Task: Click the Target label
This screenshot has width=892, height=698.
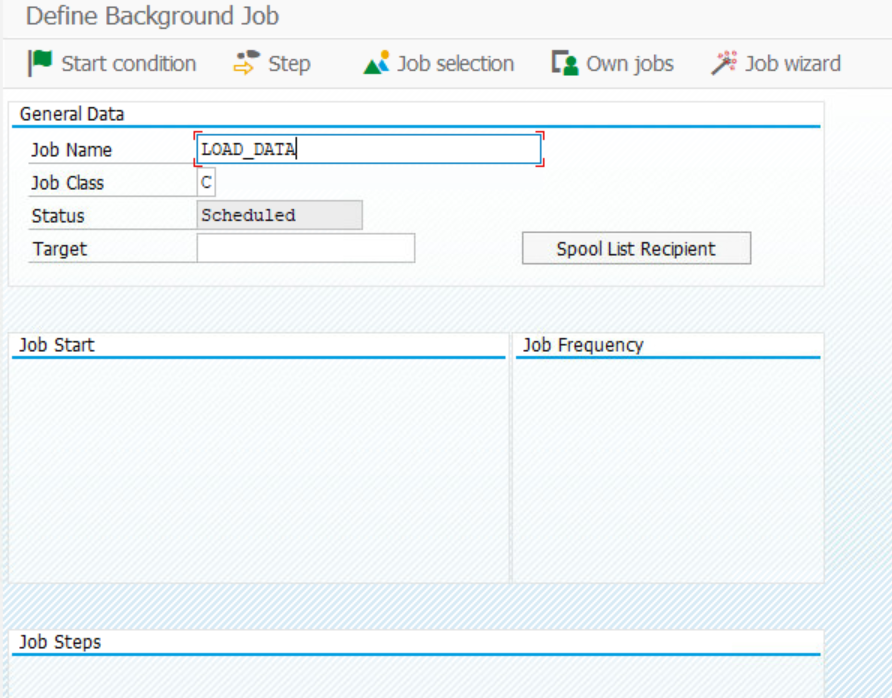Action: (x=60, y=249)
